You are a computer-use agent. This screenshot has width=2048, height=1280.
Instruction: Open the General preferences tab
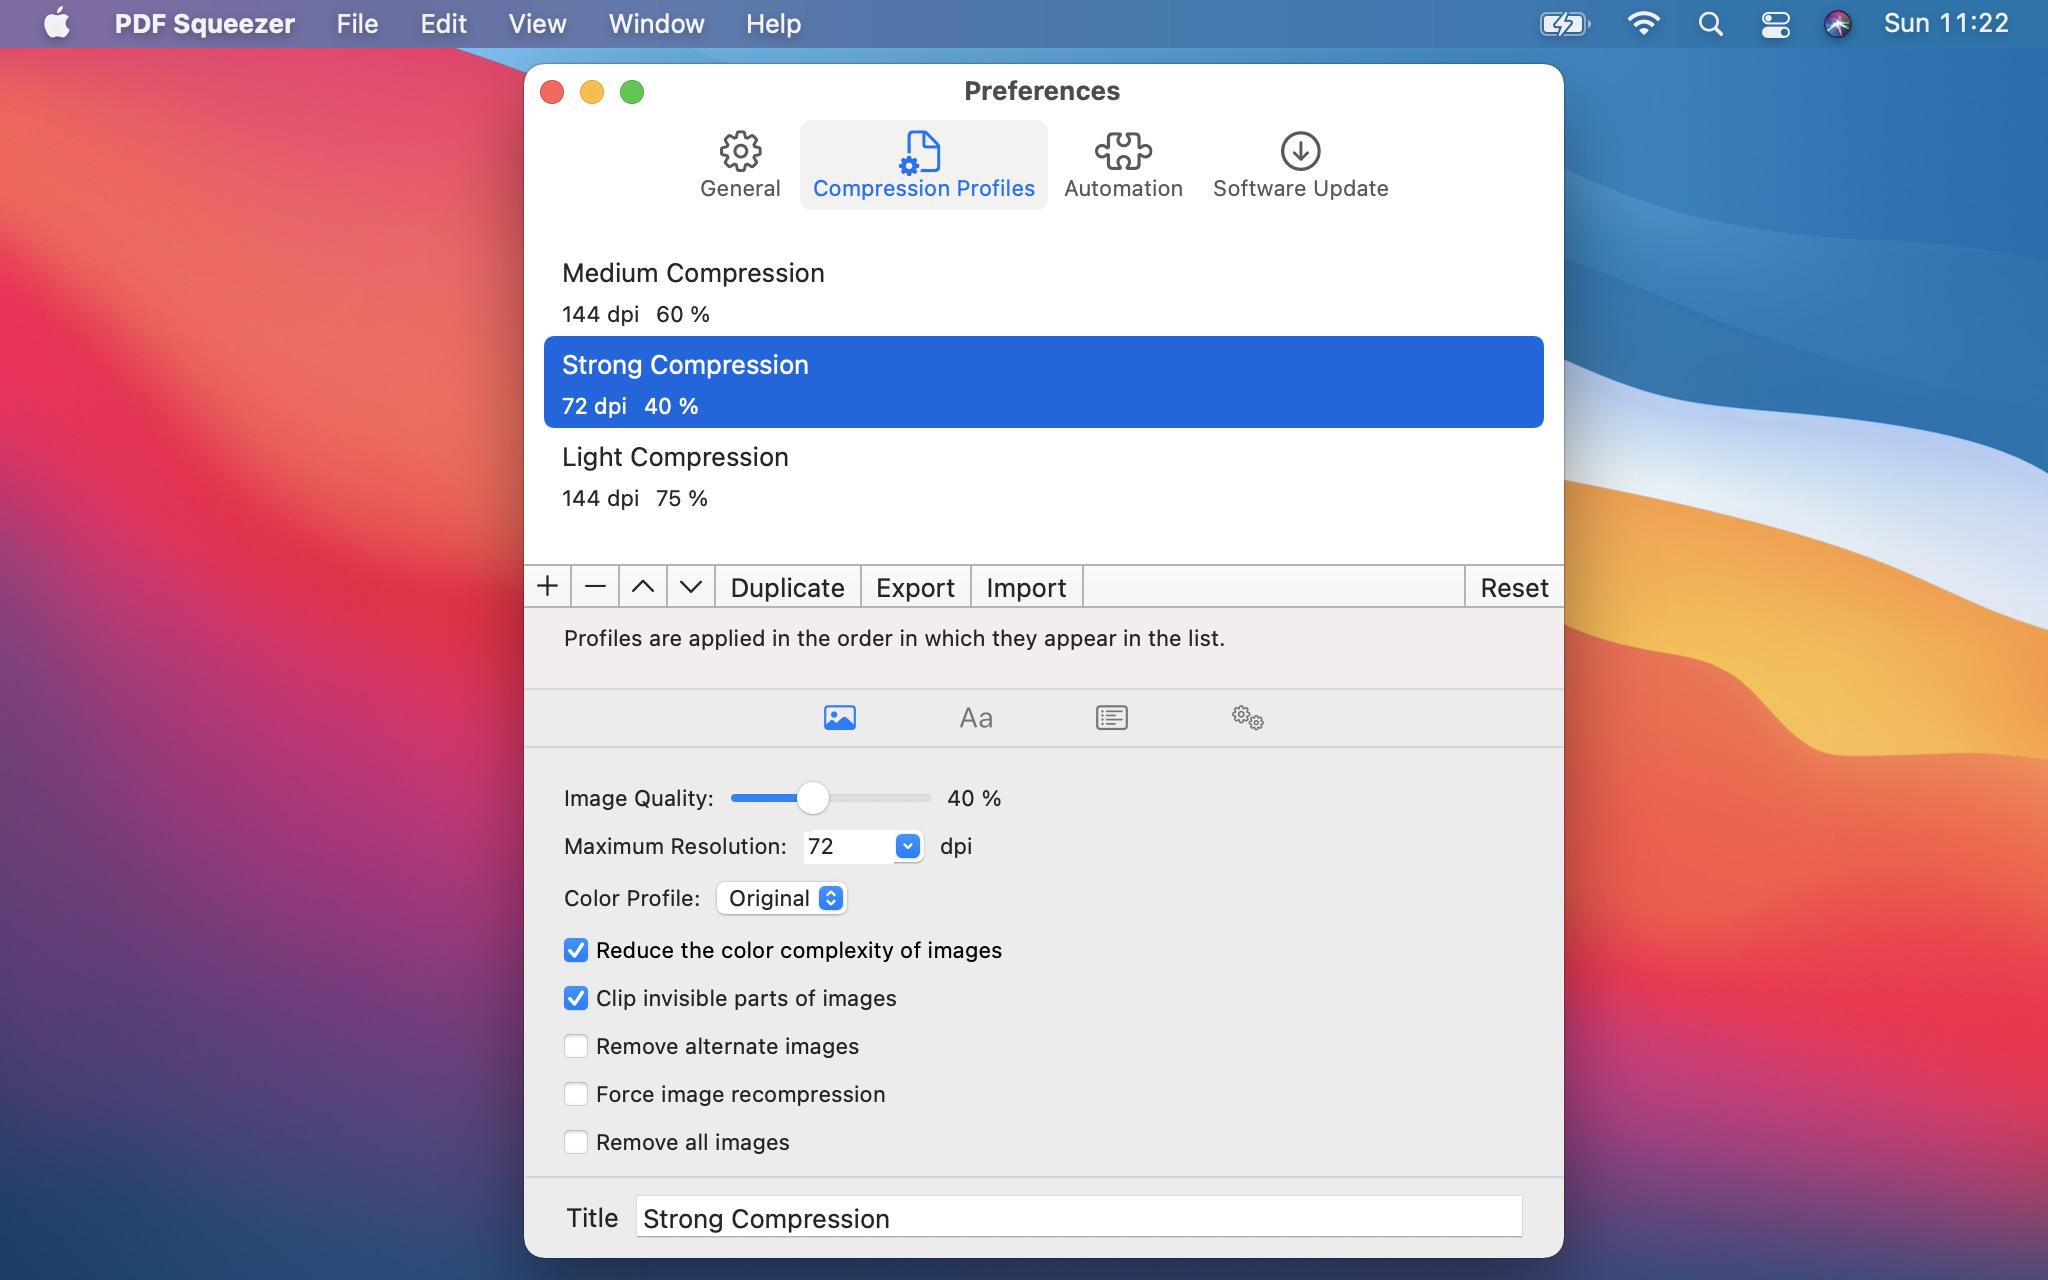click(x=740, y=165)
